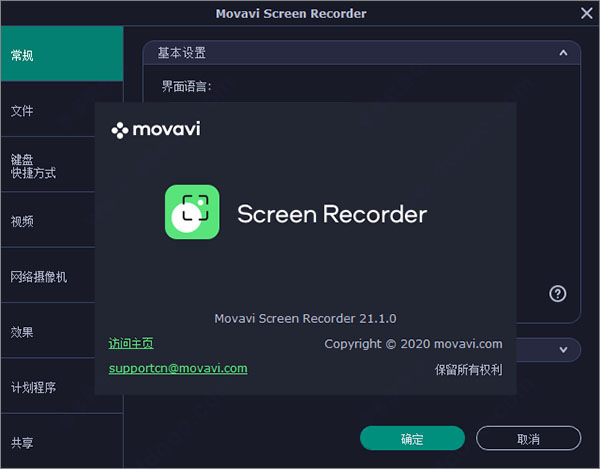This screenshot has width=600, height=469.
Task: Open the help question mark icon
Action: tap(558, 293)
